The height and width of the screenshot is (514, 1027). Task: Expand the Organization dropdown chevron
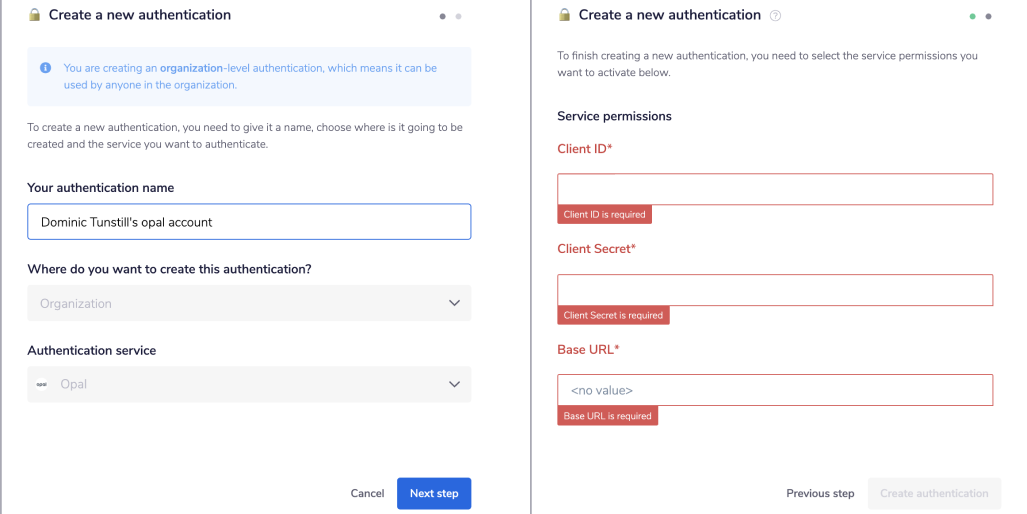(454, 303)
